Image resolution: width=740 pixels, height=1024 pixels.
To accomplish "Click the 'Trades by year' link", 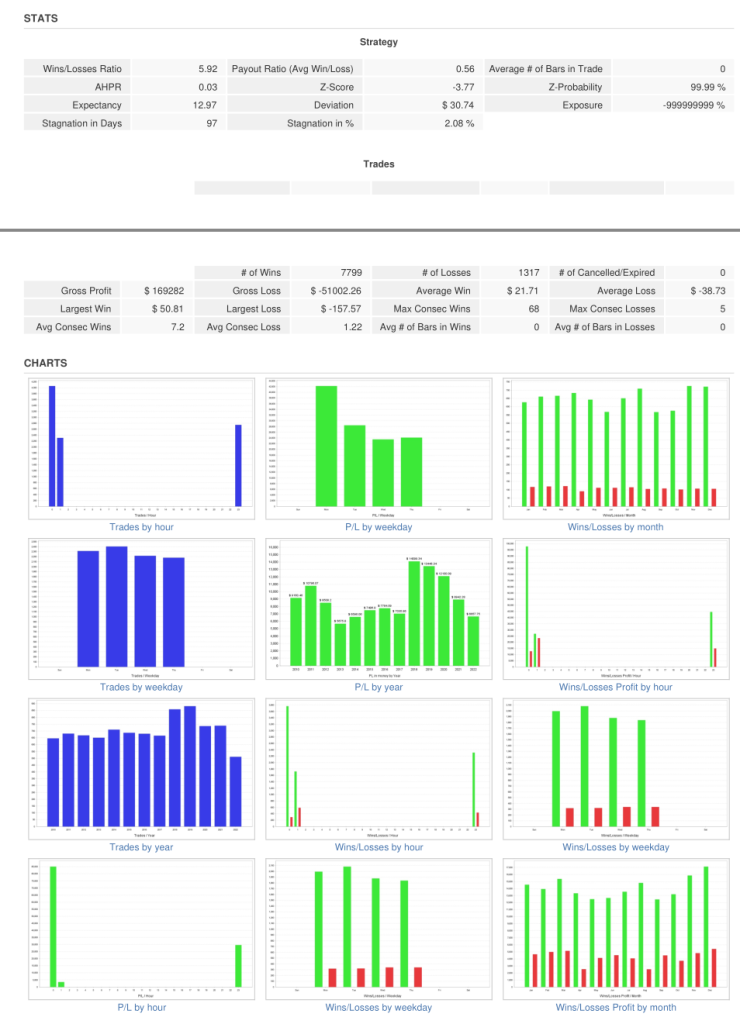I will pos(141,847).
